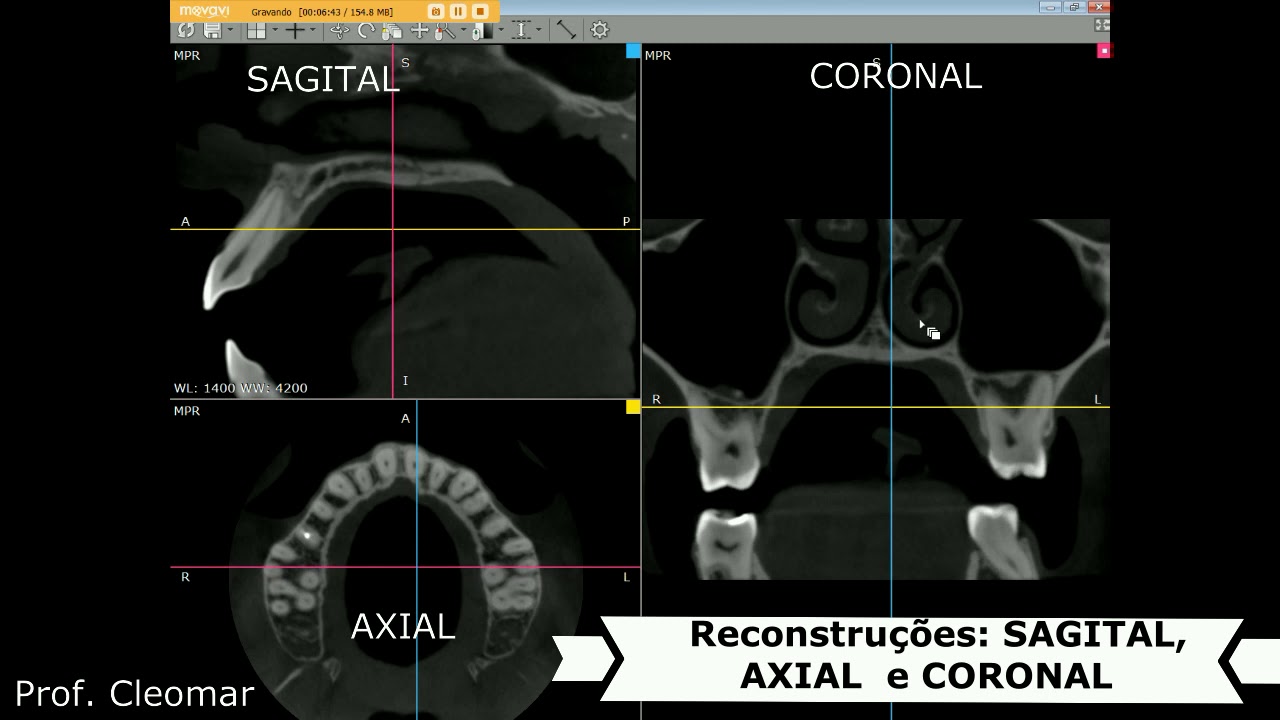Open the dropdown arrow beside the save icon

pos(230,30)
